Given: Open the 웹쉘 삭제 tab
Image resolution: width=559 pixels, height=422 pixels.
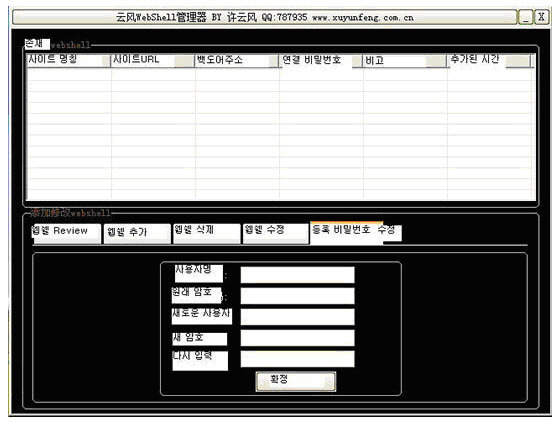Looking at the screenshot, I should (207, 233).
